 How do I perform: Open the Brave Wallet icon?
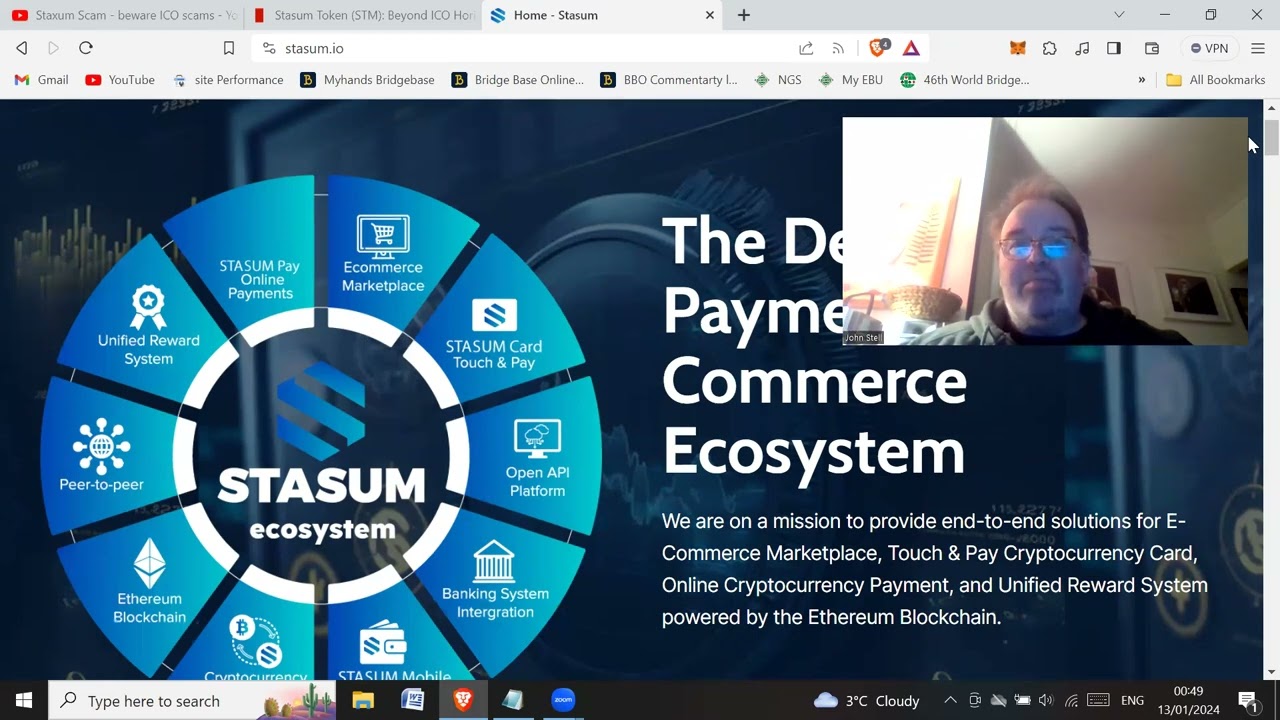click(1152, 48)
